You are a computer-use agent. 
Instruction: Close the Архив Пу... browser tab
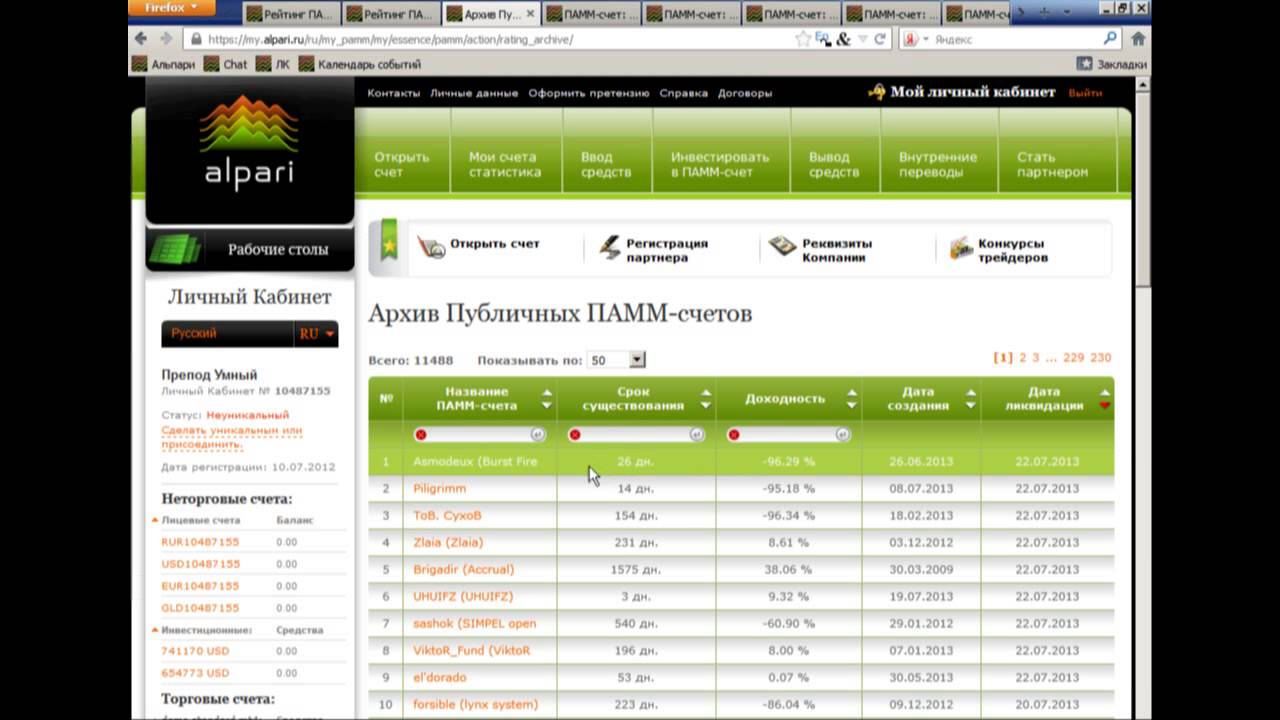pyautogui.click(x=529, y=14)
